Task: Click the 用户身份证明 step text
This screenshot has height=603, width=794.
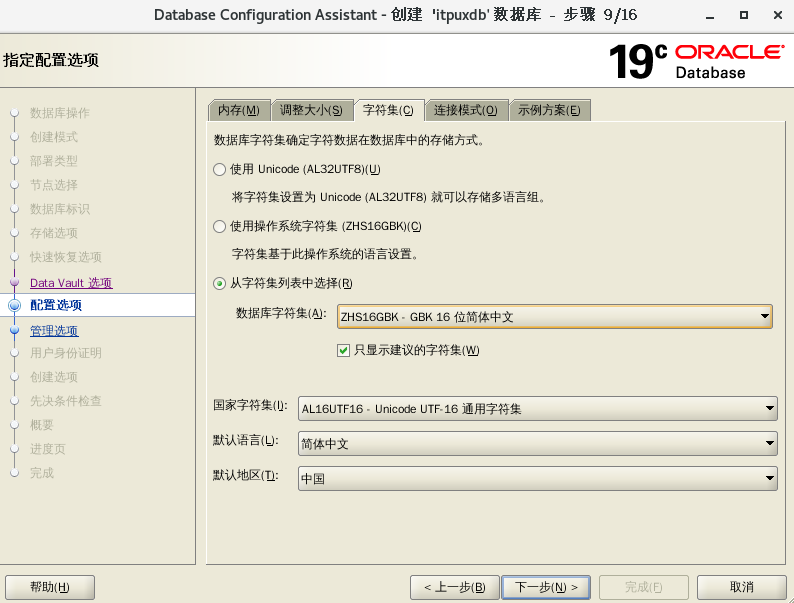Action: coord(66,353)
